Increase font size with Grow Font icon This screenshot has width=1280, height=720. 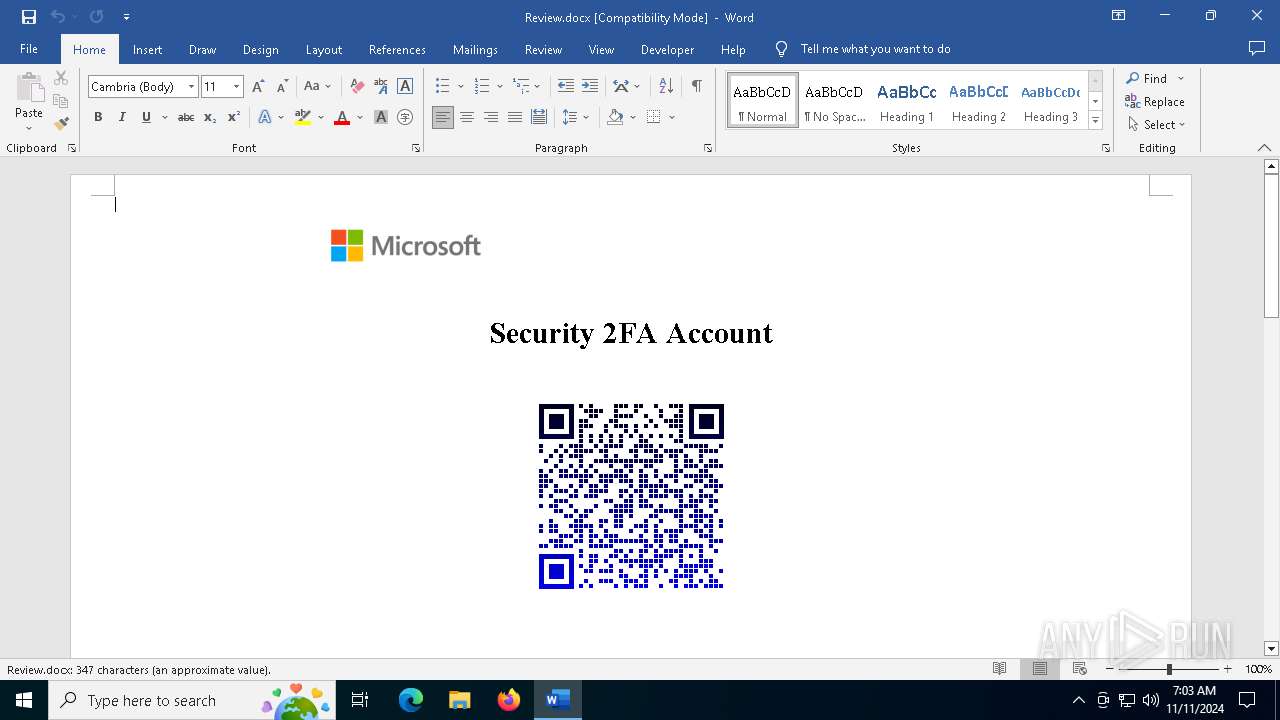tap(258, 87)
